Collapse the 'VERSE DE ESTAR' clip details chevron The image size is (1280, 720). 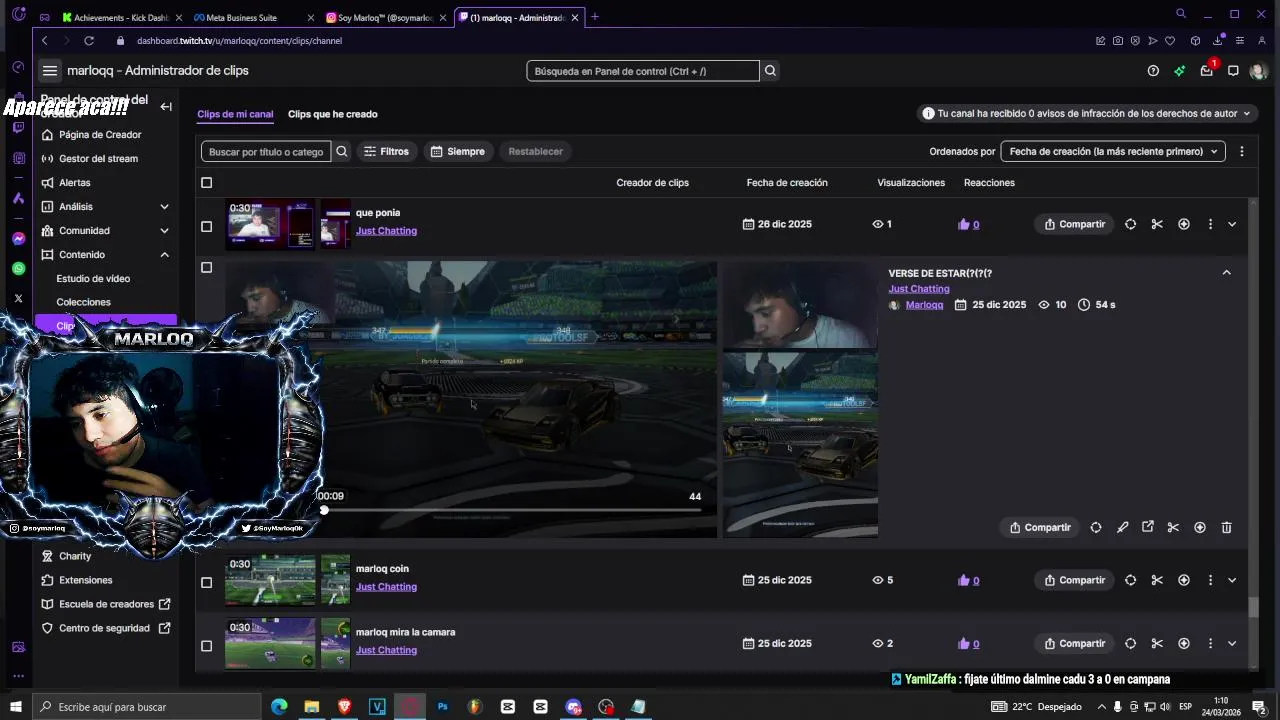1227,273
